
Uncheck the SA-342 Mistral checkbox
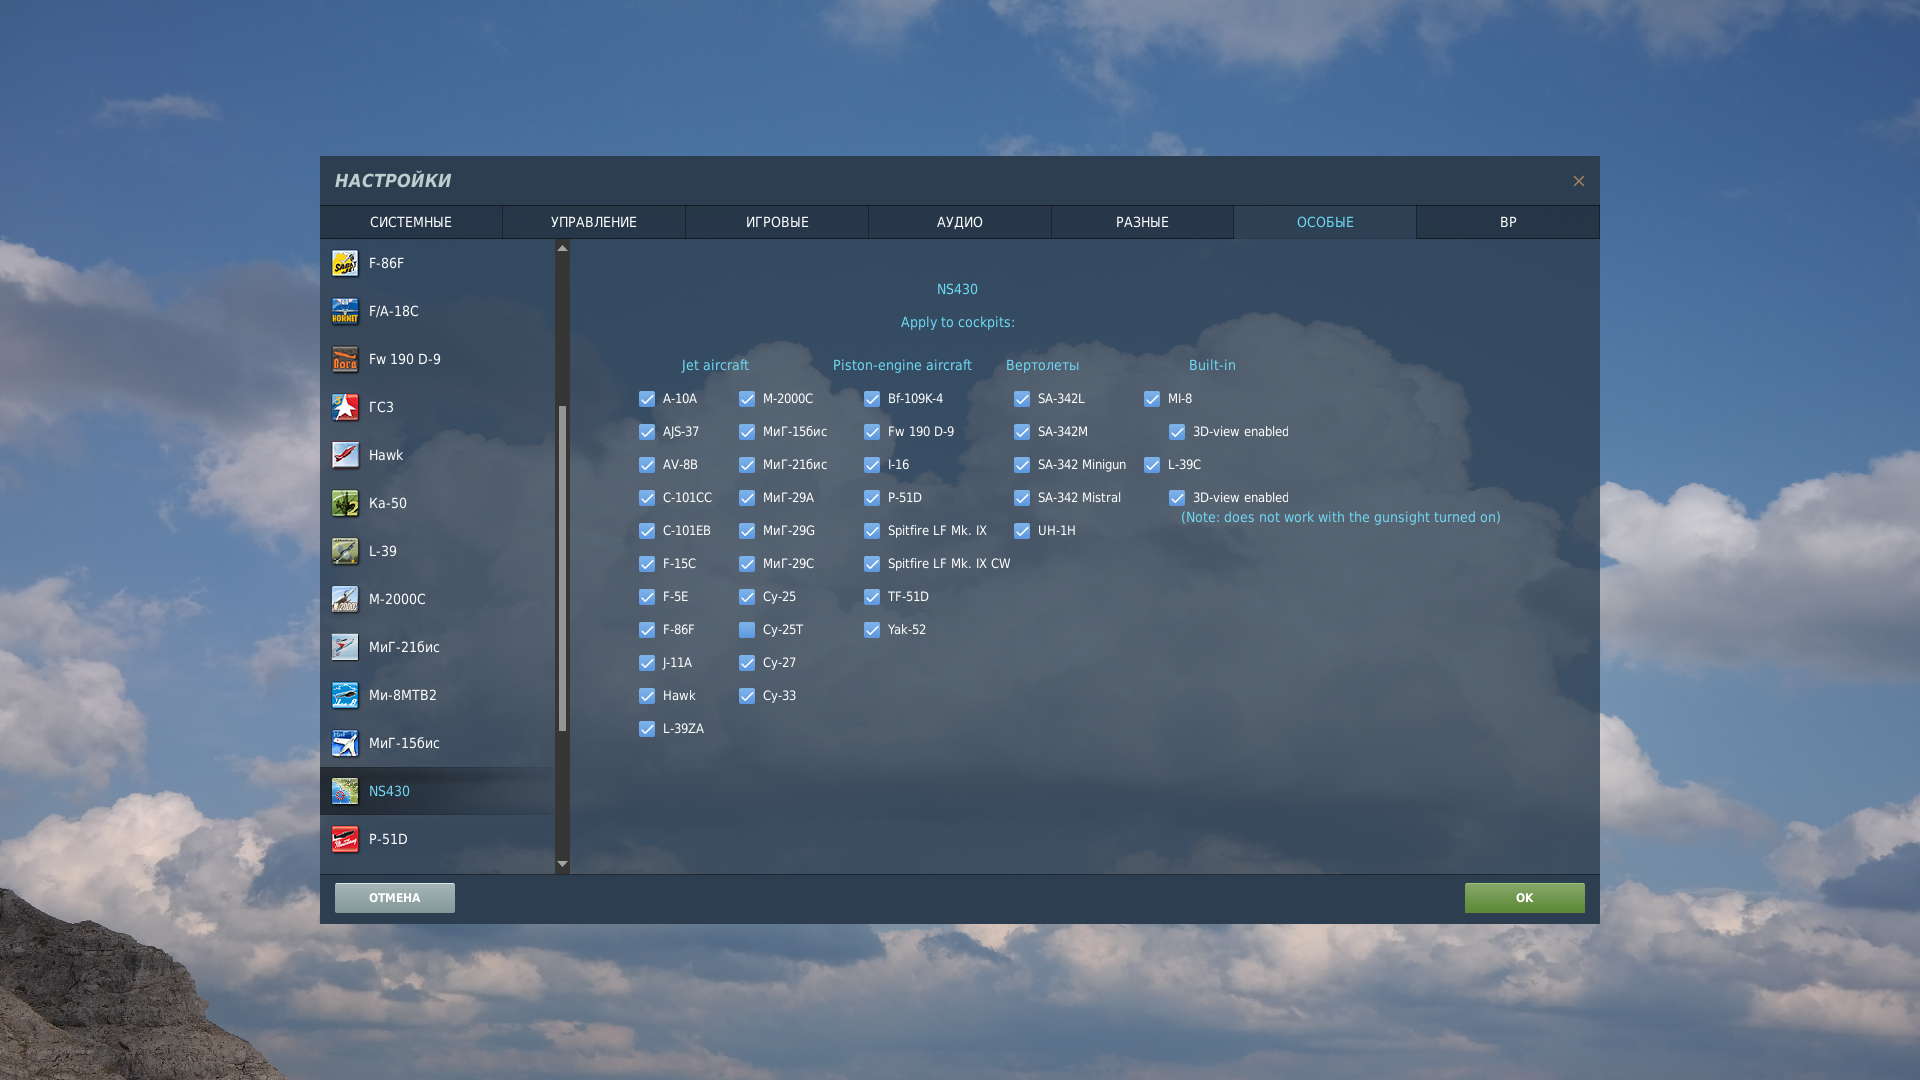pos(1022,498)
